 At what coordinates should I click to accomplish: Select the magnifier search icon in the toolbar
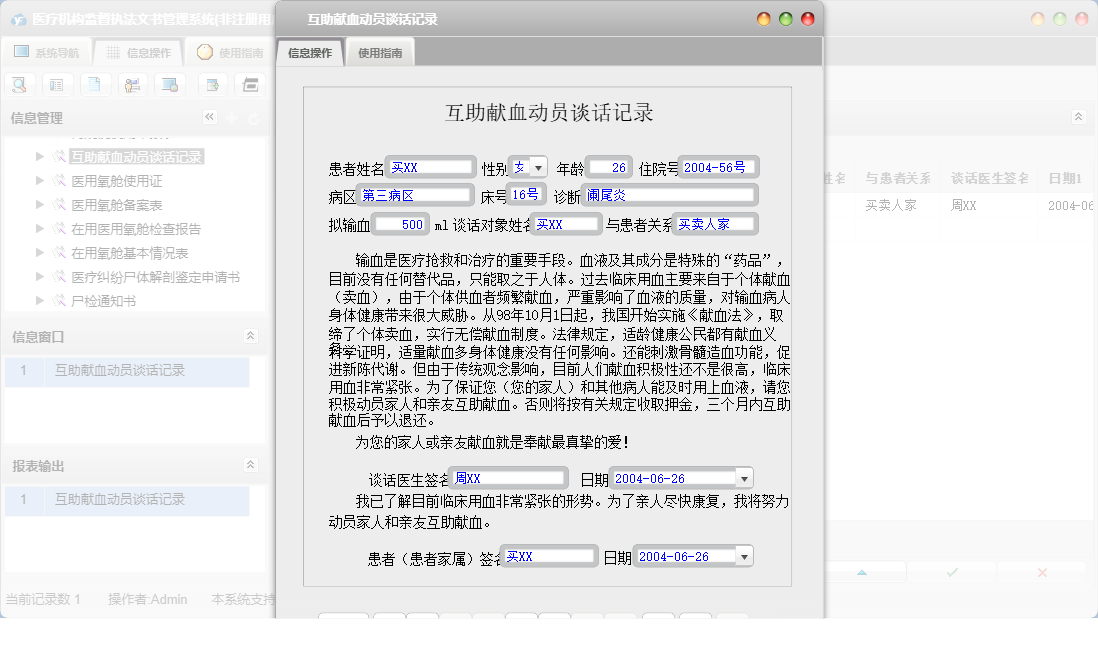[x=19, y=85]
